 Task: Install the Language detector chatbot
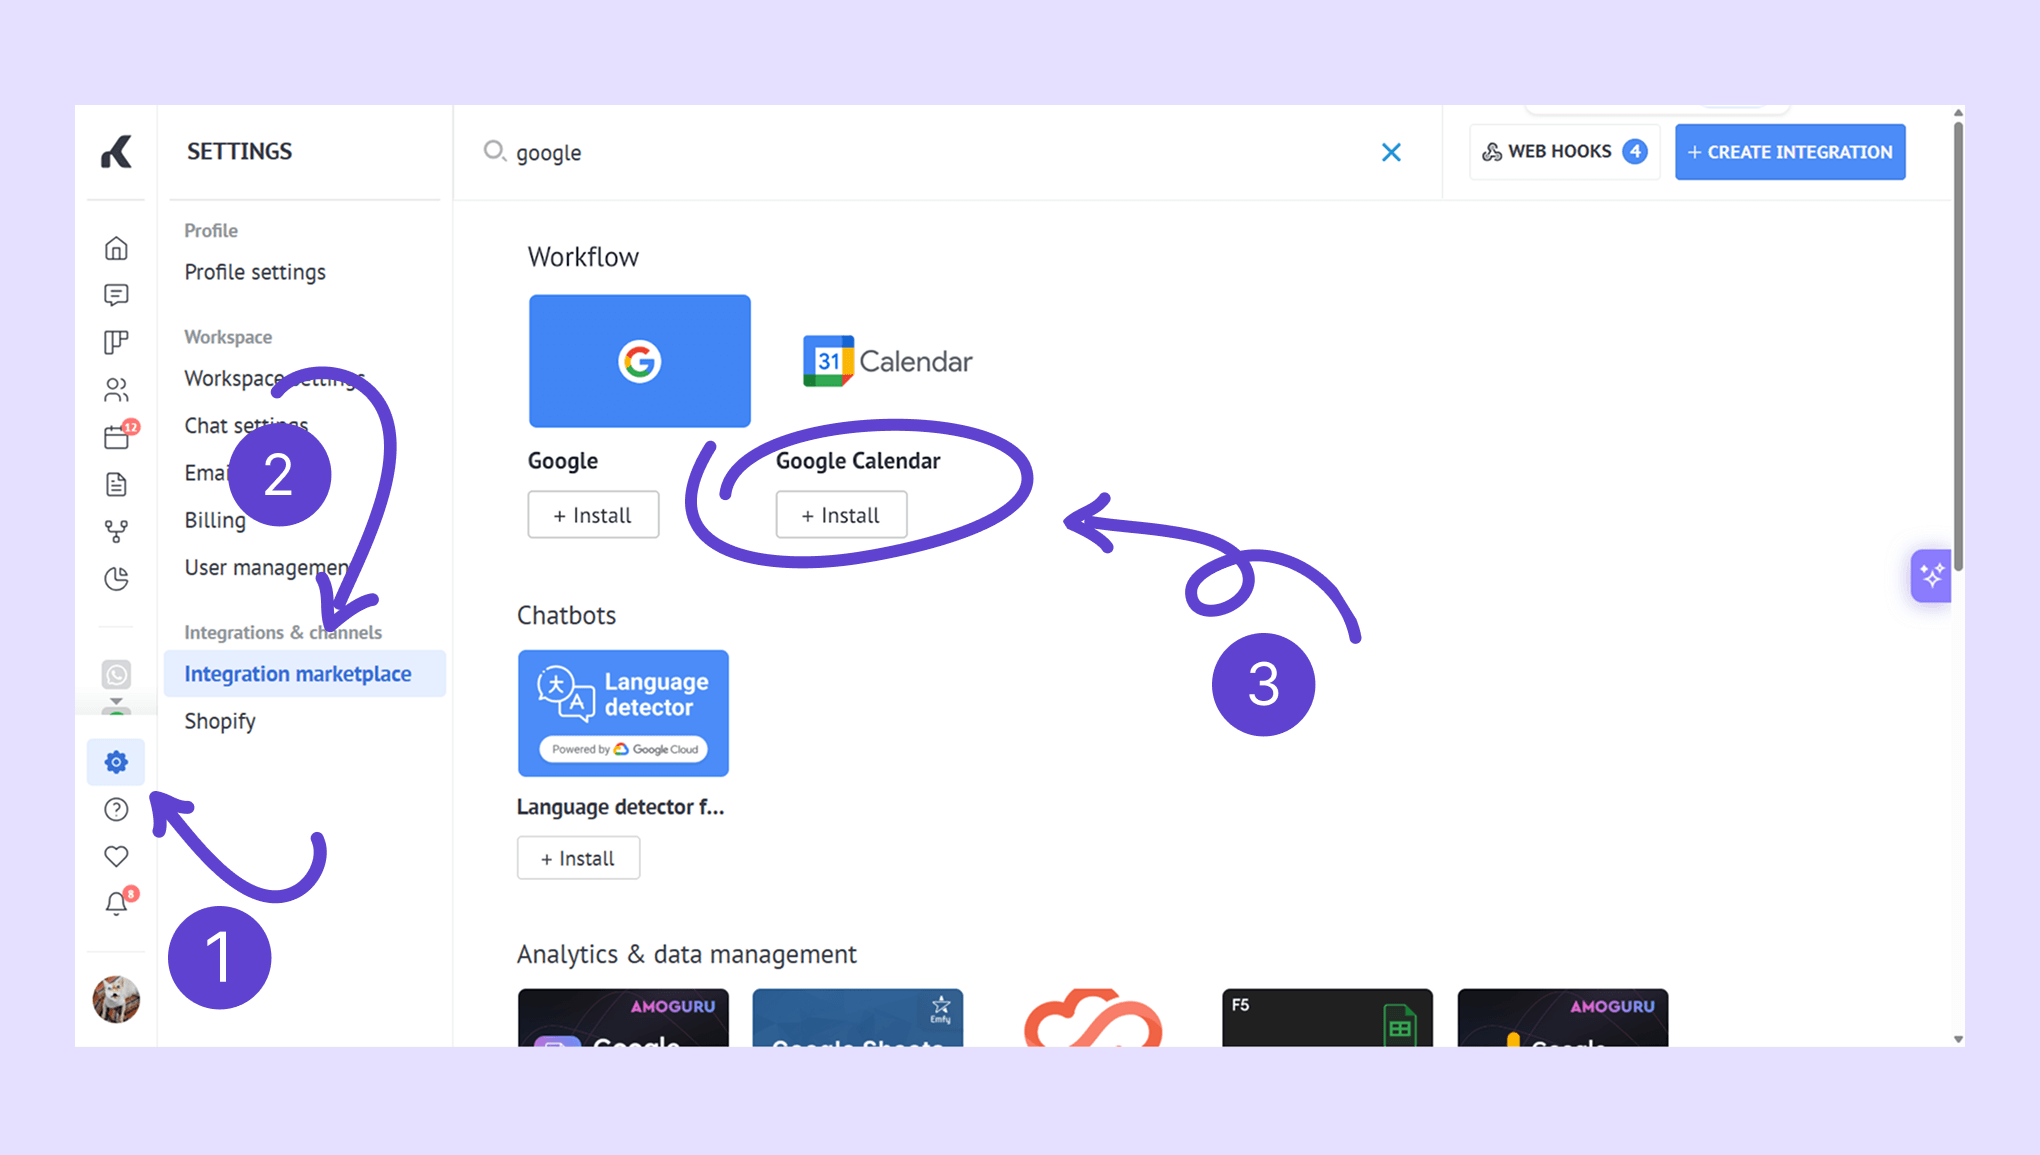coord(578,858)
